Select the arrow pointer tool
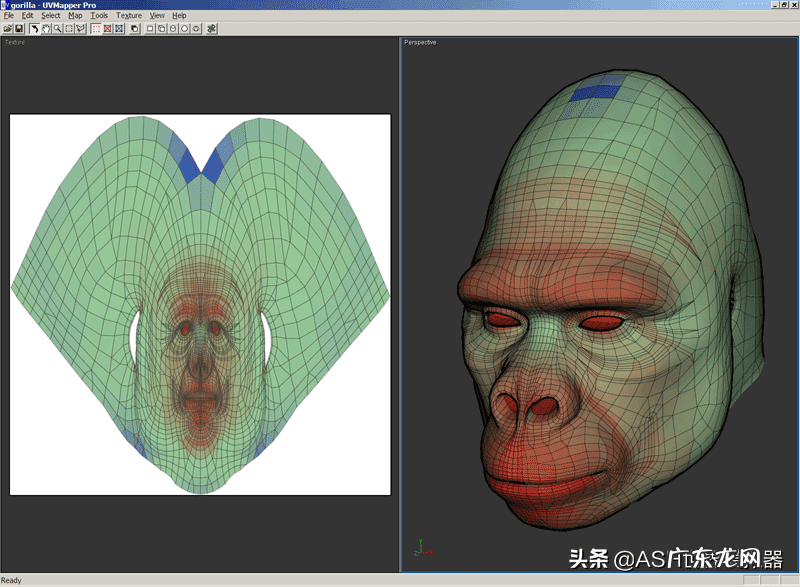This screenshot has height=587, width=800. [x=35, y=29]
